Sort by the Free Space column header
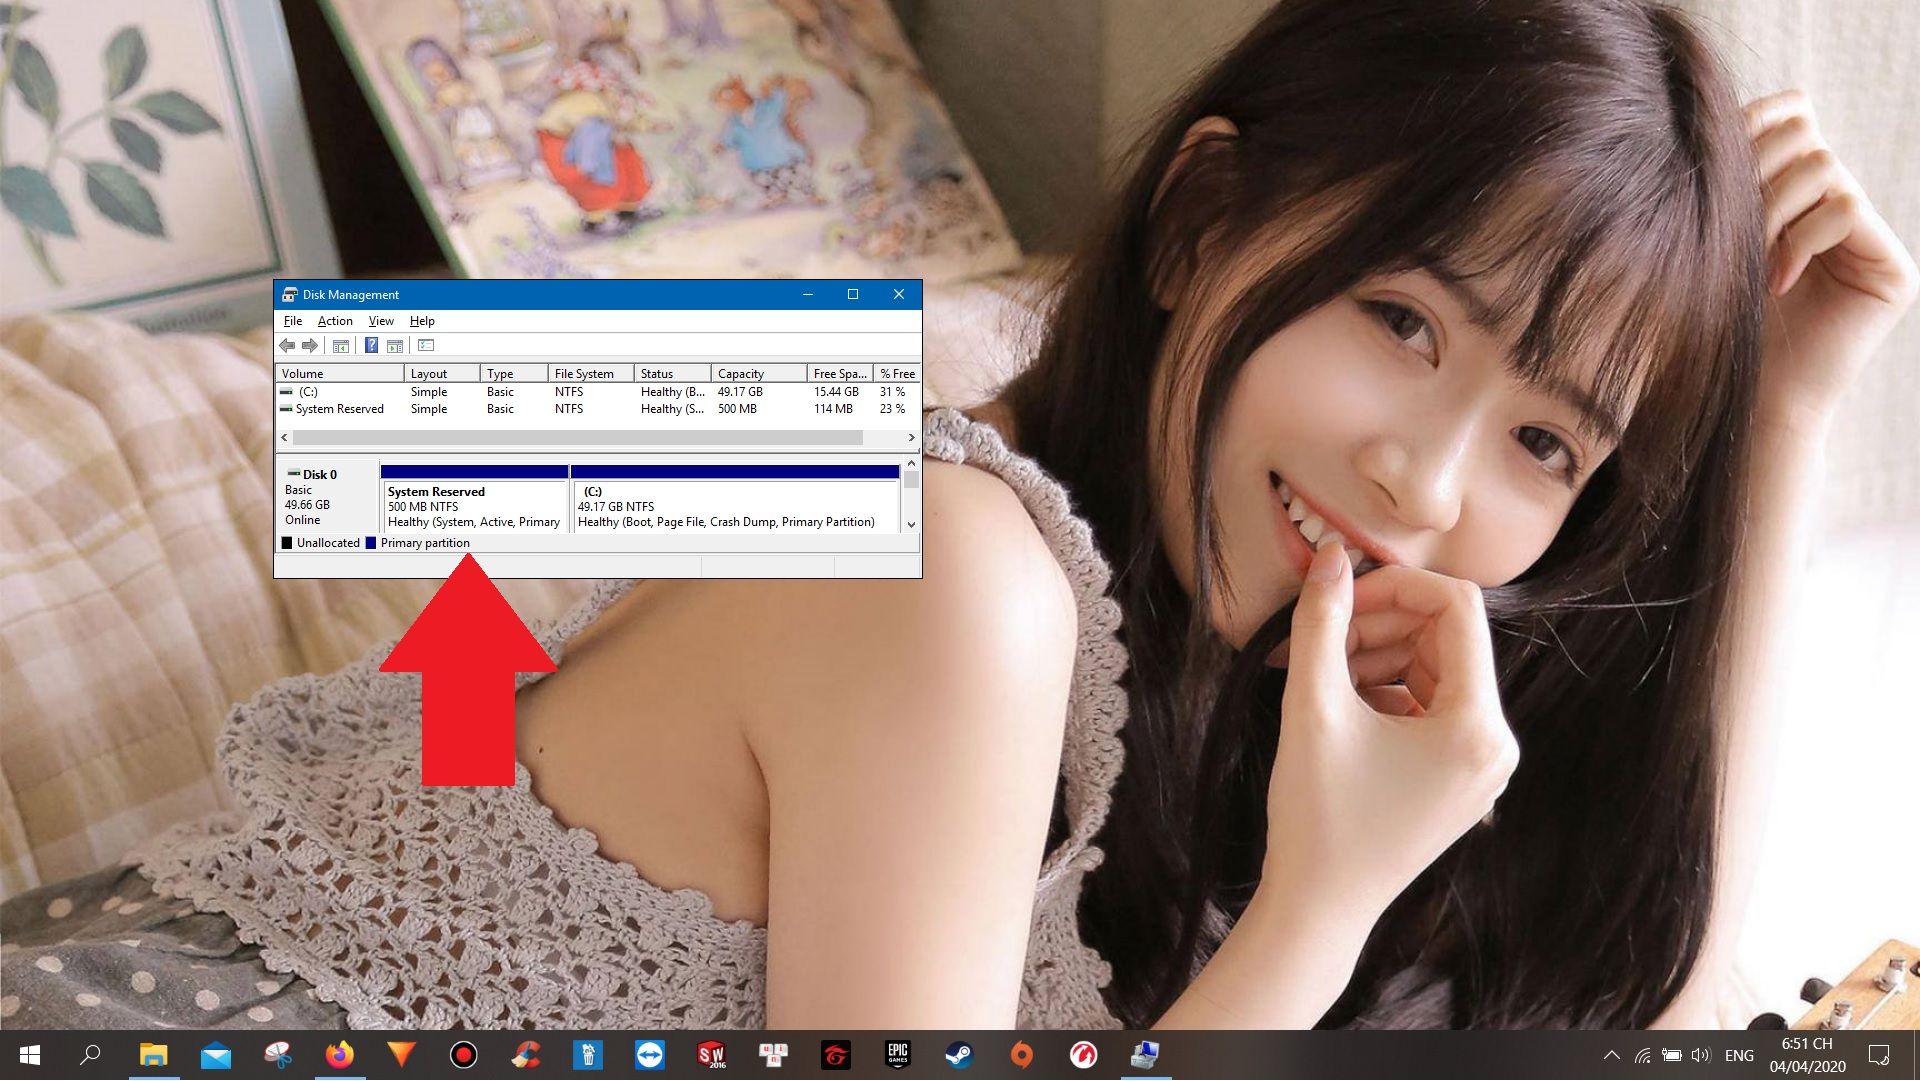This screenshot has height=1081, width=1920. (x=840, y=374)
